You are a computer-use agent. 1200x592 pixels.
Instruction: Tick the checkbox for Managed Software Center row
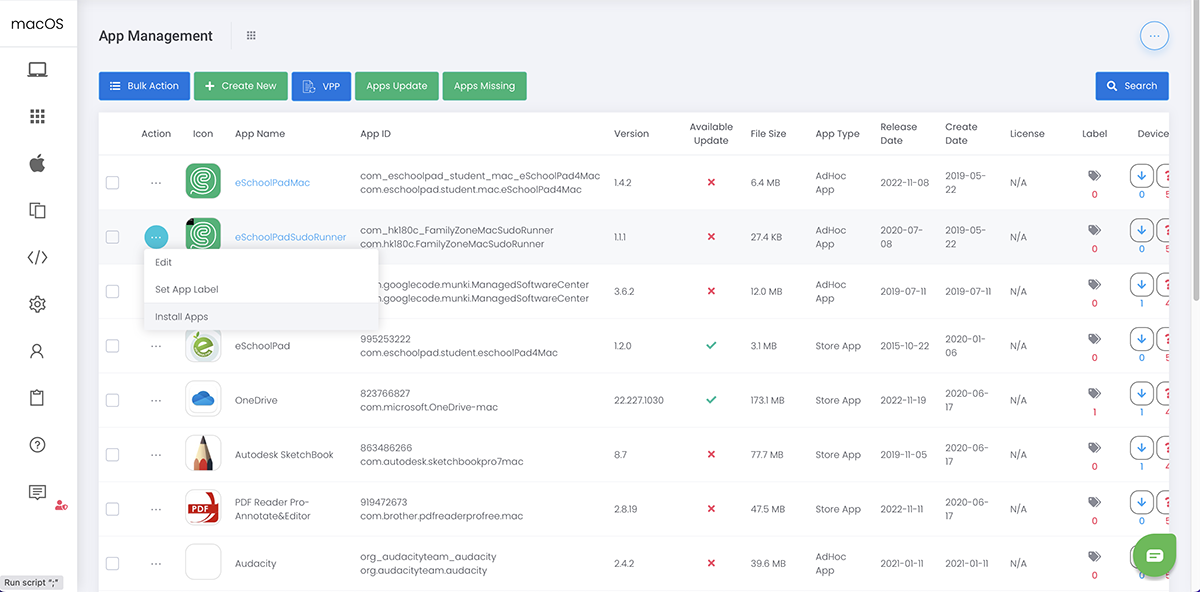(112, 291)
